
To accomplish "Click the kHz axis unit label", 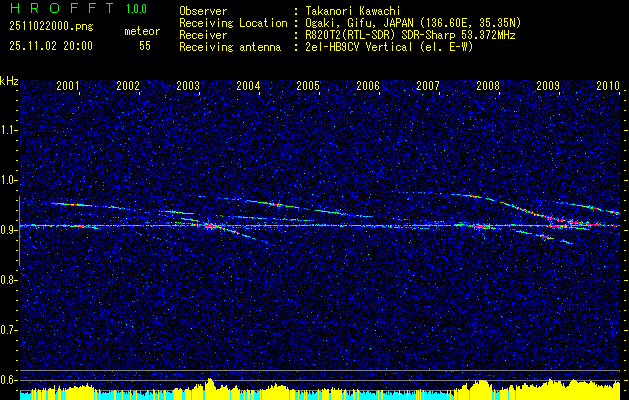I will 9,81.
